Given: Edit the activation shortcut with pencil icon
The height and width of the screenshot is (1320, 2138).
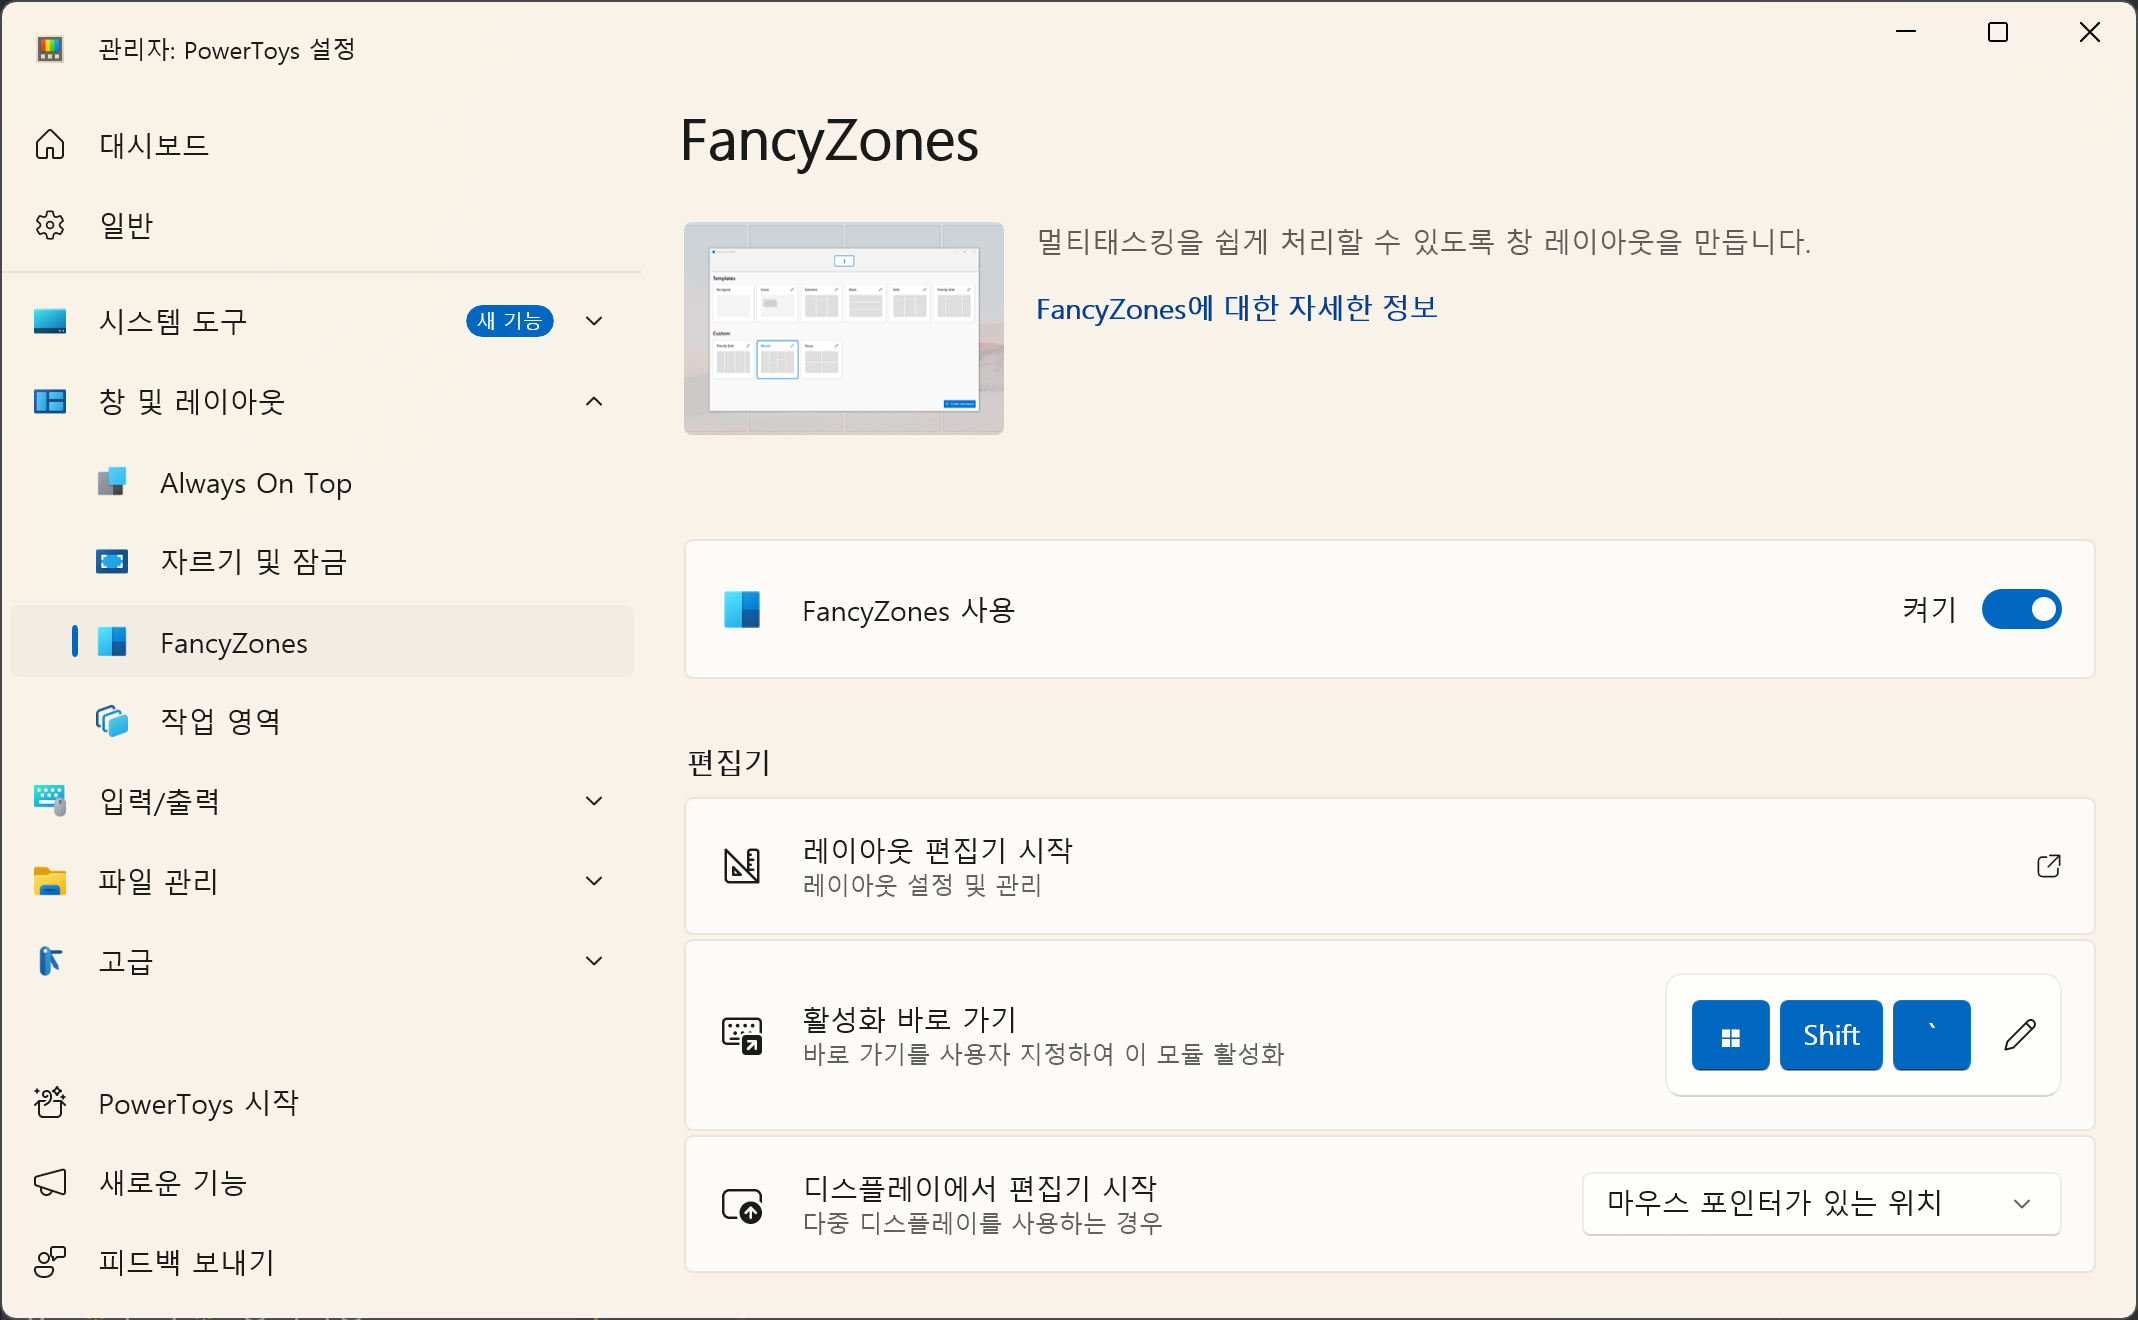Looking at the screenshot, I should (2020, 1035).
